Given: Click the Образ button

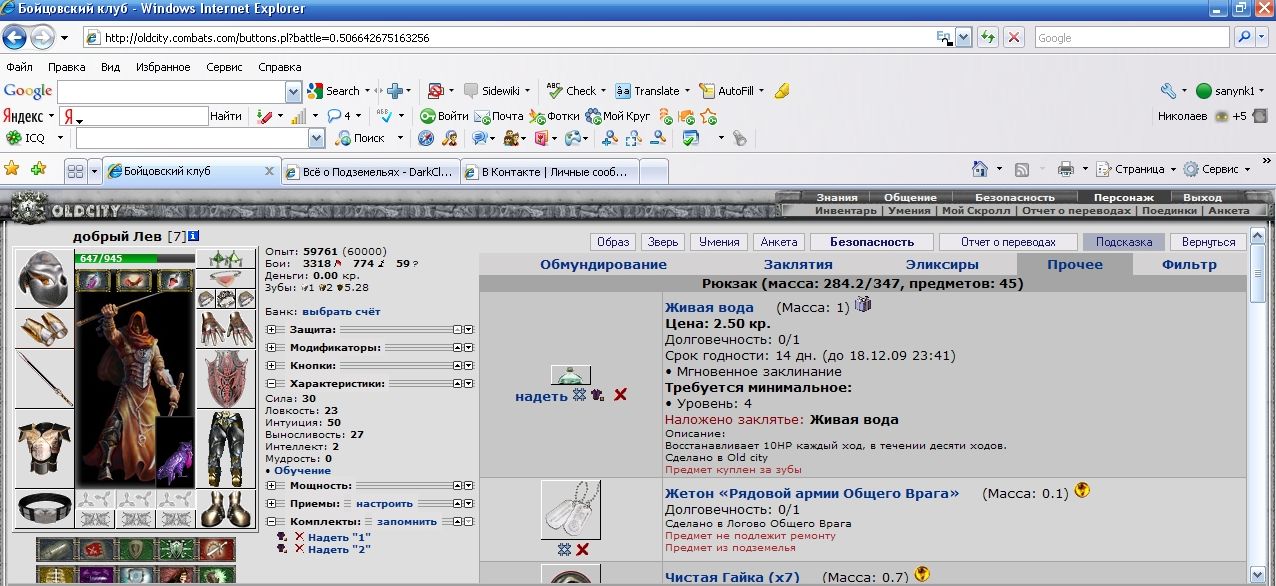Looking at the screenshot, I should pos(613,242).
